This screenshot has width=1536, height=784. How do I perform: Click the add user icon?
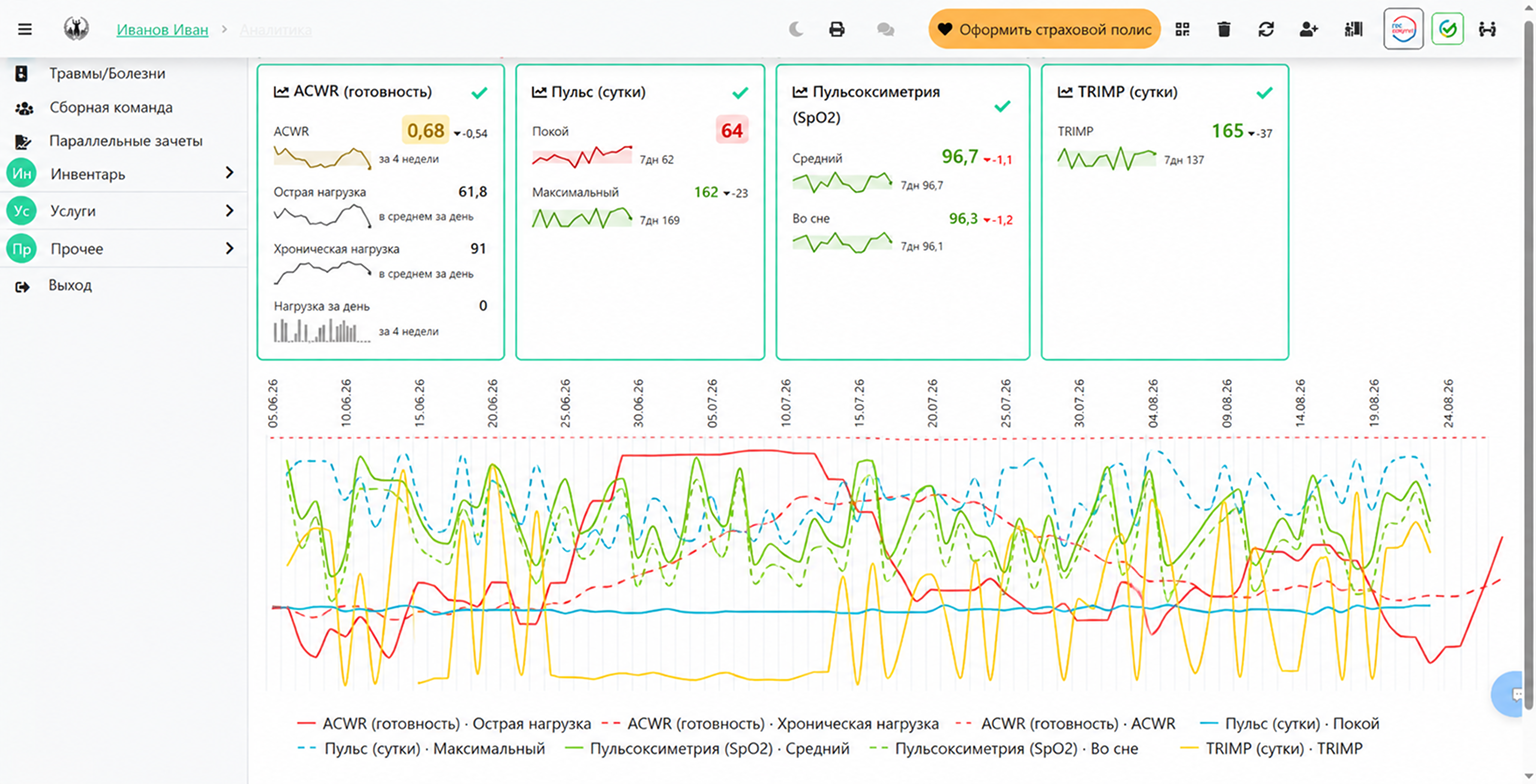coord(1309,29)
